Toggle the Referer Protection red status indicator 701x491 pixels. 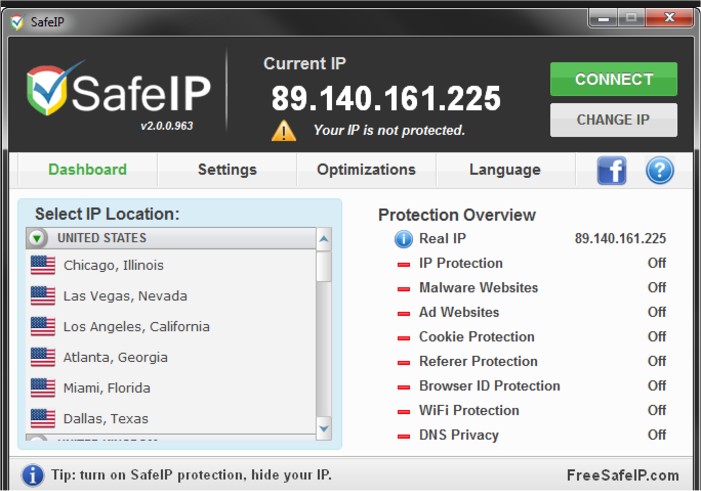[x=403, y=363]
